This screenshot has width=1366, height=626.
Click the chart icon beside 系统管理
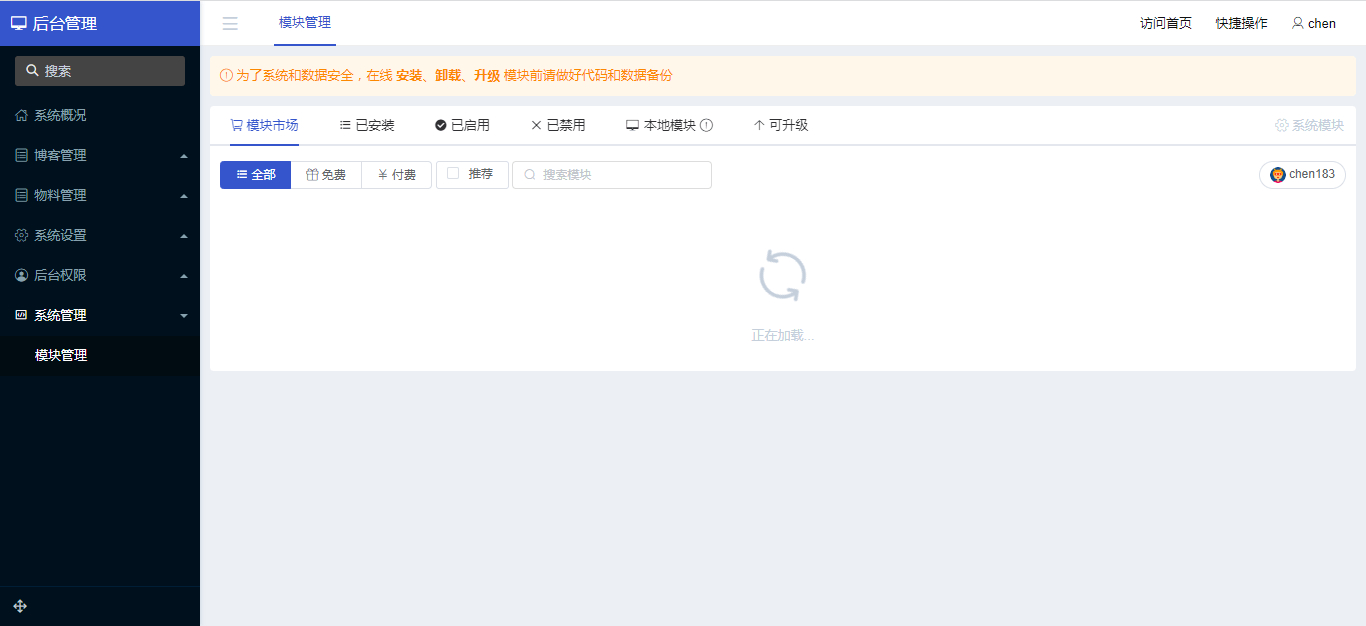(21, 315)
